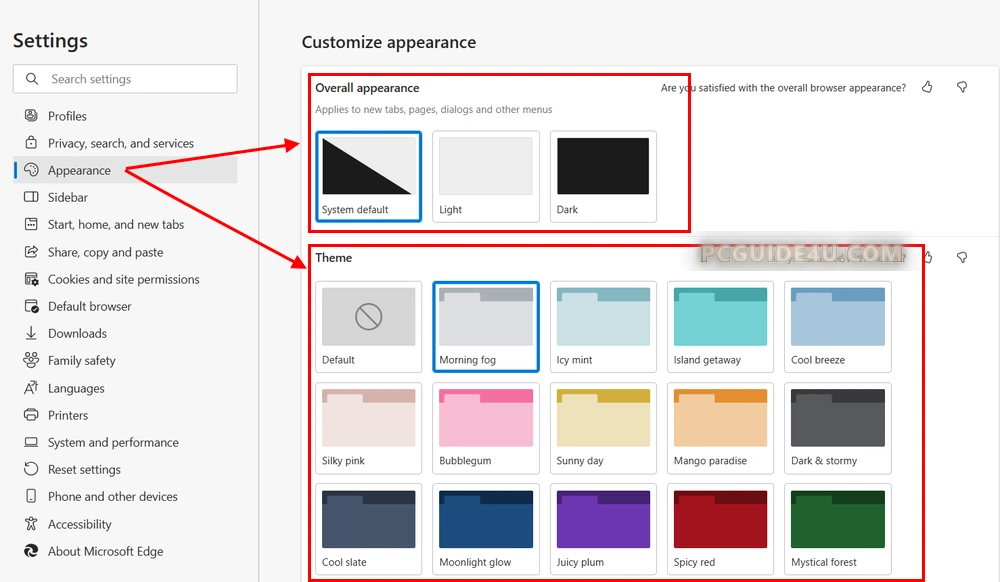
Task: Apply the Juicy plum theme
Action: tap(603, 529)
